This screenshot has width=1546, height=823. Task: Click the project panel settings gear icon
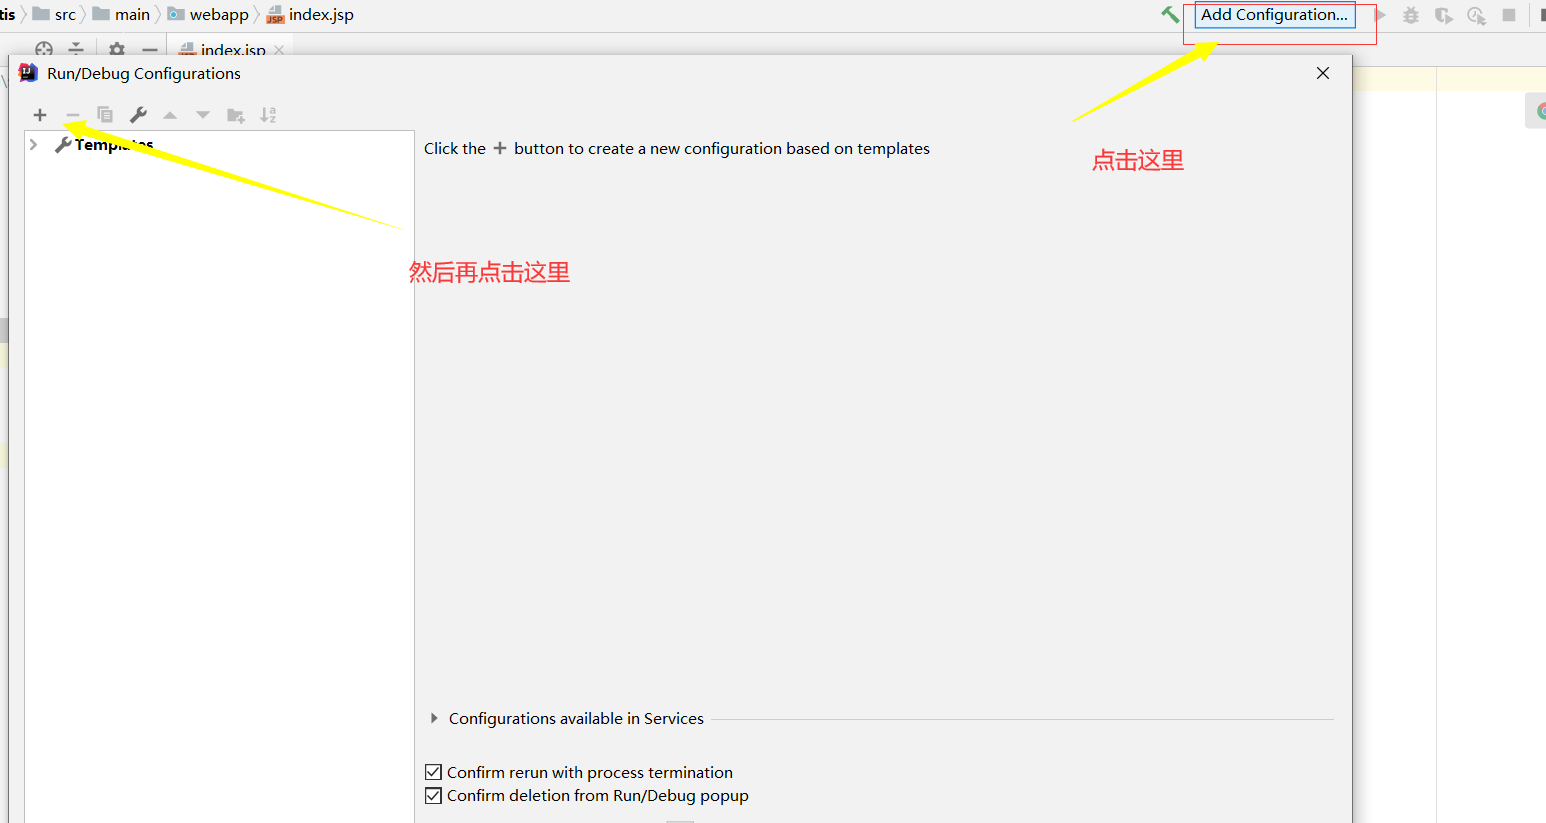(x=117, y=49)
